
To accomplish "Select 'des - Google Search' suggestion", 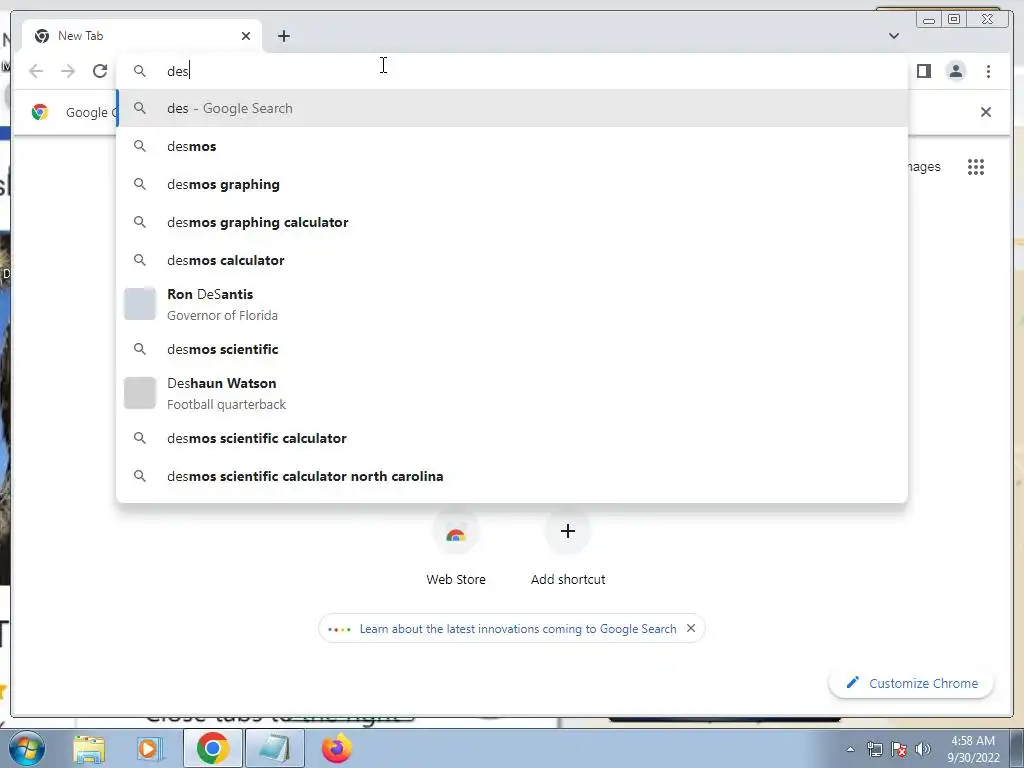I will tap(512, 108).
